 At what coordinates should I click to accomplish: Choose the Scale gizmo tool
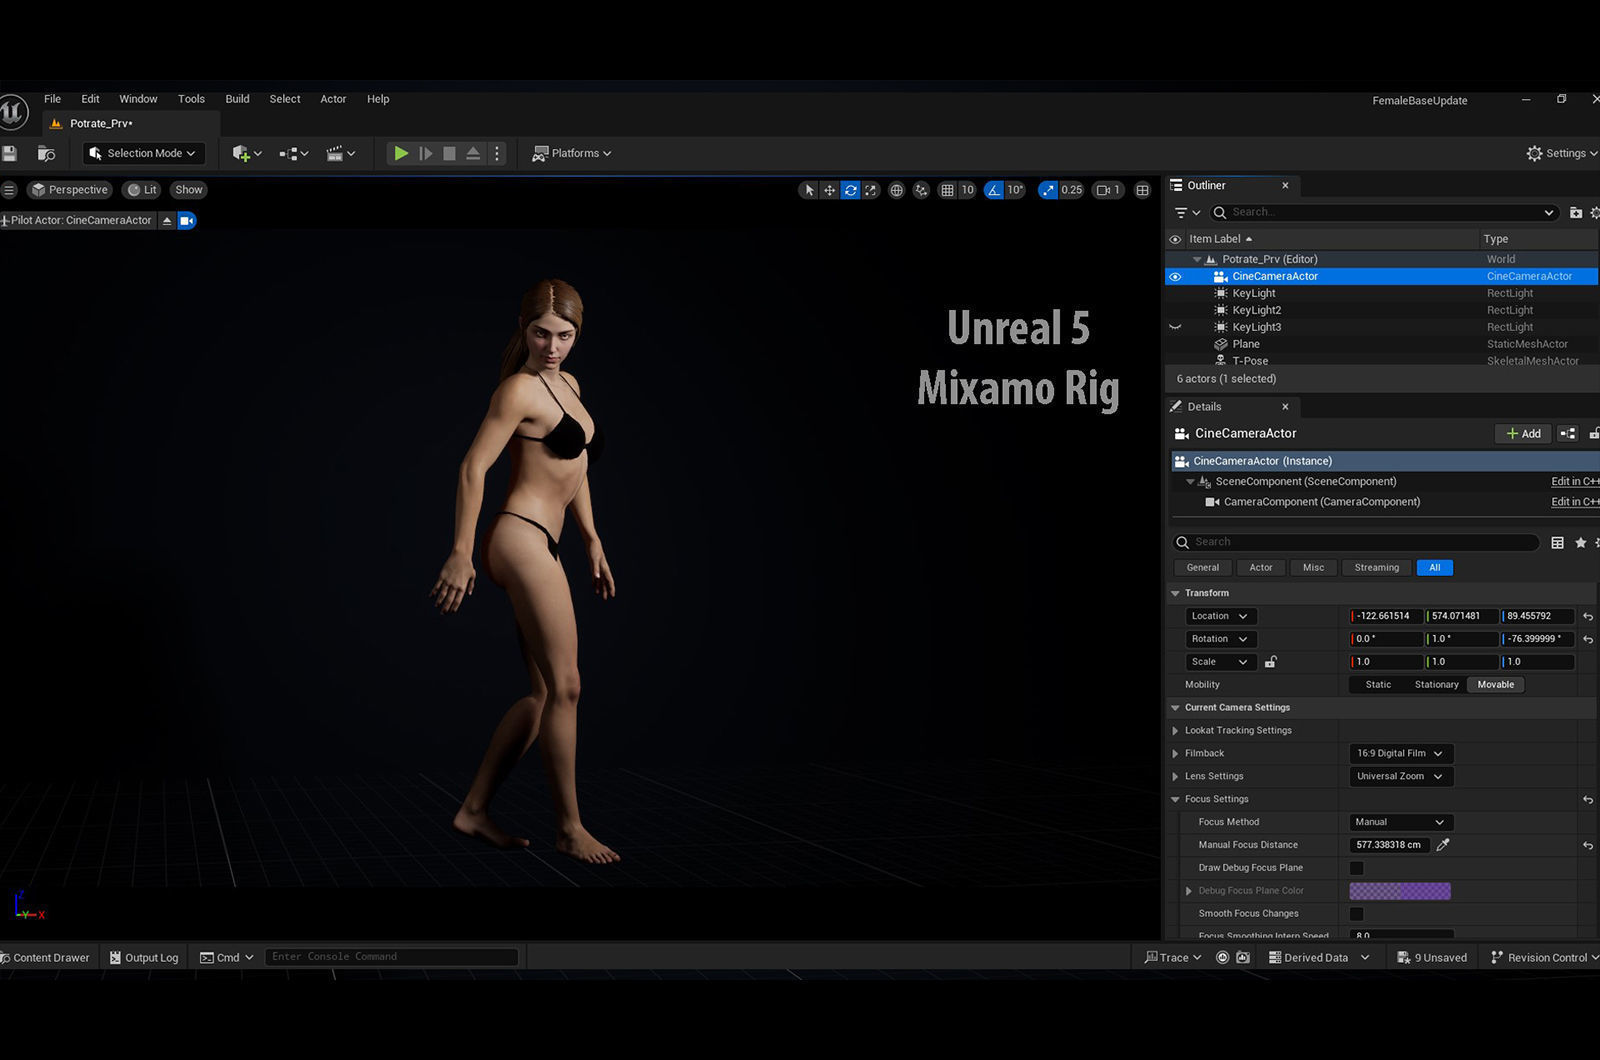871,190
